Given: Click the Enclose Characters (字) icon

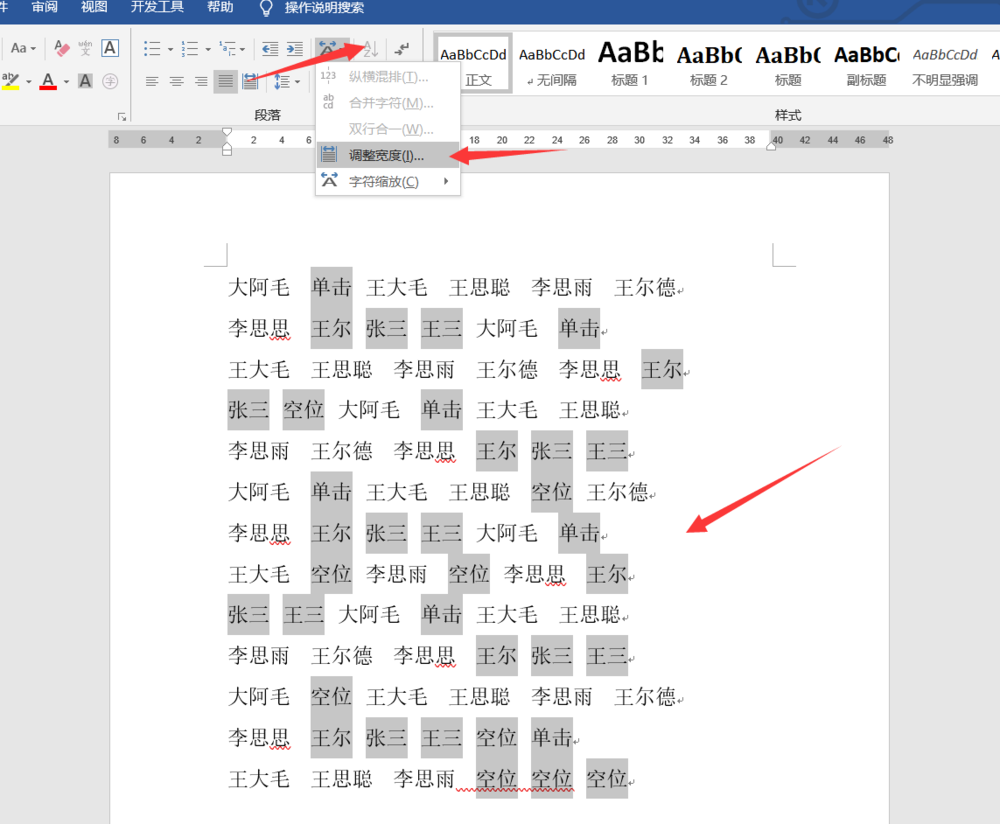Looking at the screenshot, I should 110,81.
